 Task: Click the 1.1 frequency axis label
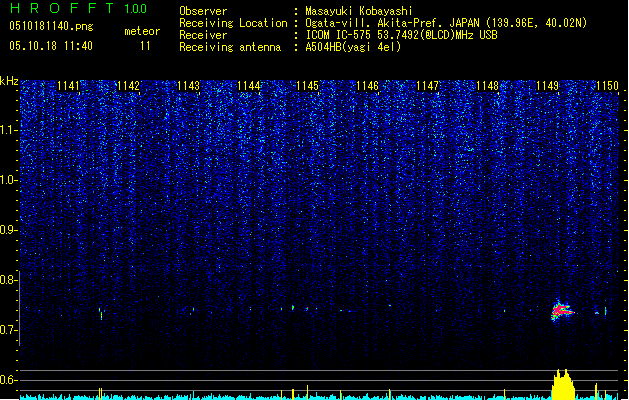tap(9, 130)
